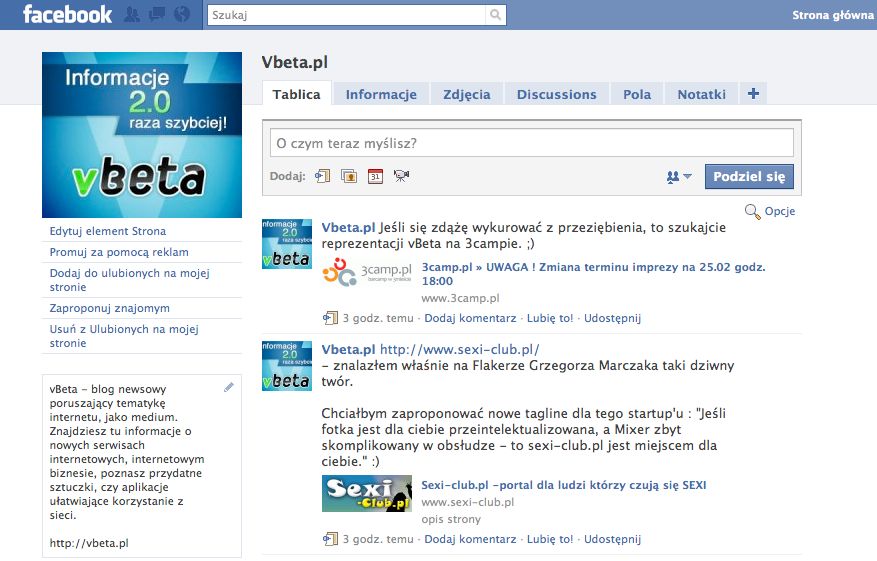Open the Discussions tab
Image resolution: width=877 pixels, height=561 pixels.
pyautogui.click(x=557, y=94)
